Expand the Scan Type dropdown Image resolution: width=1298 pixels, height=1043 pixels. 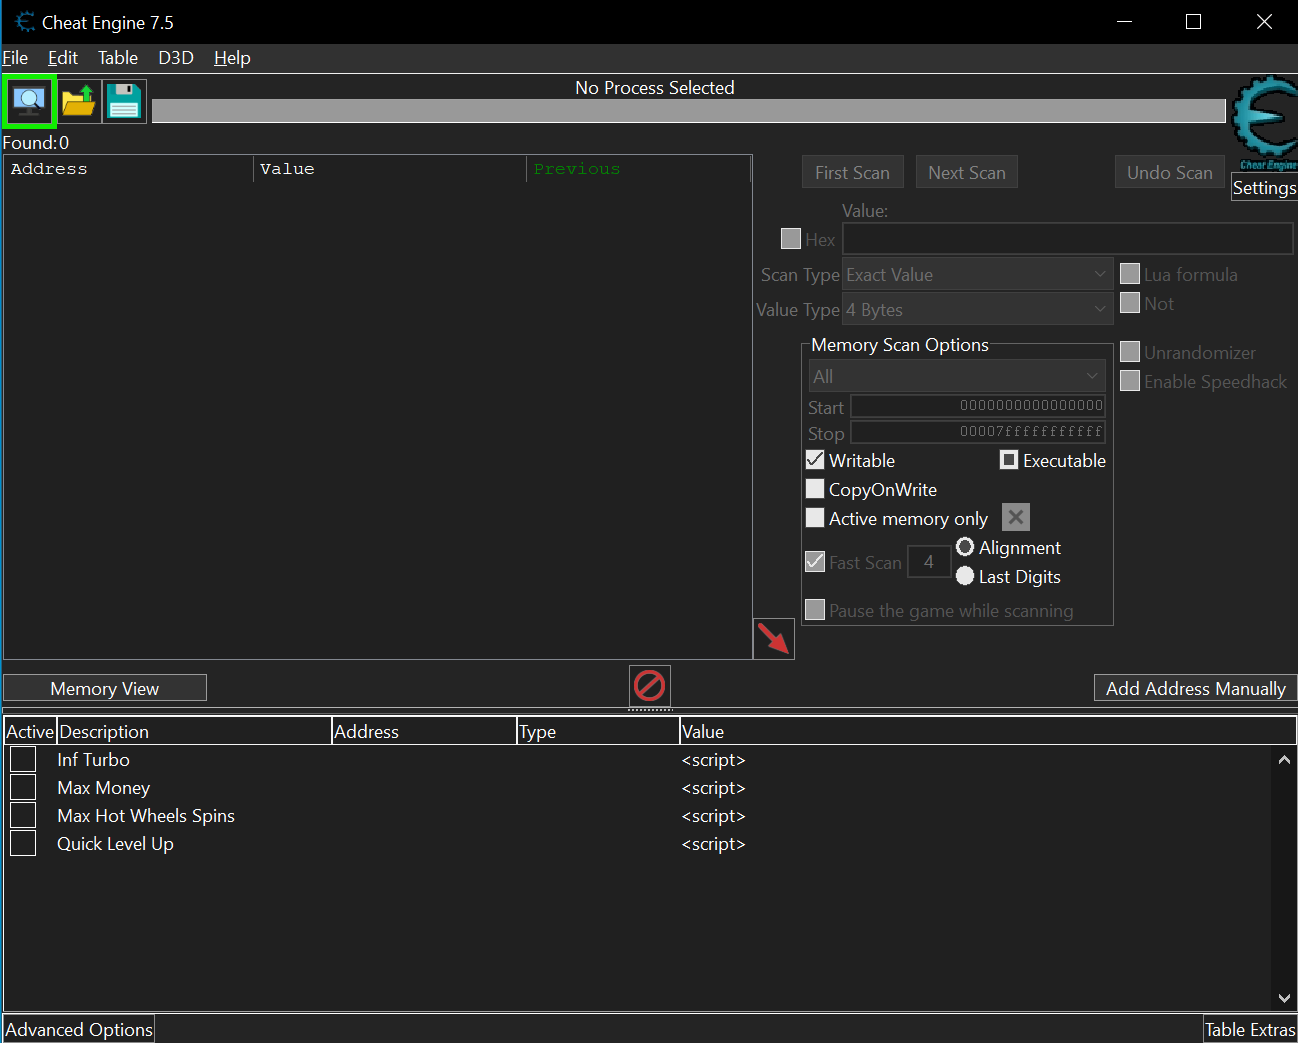(x=977, y=274)
